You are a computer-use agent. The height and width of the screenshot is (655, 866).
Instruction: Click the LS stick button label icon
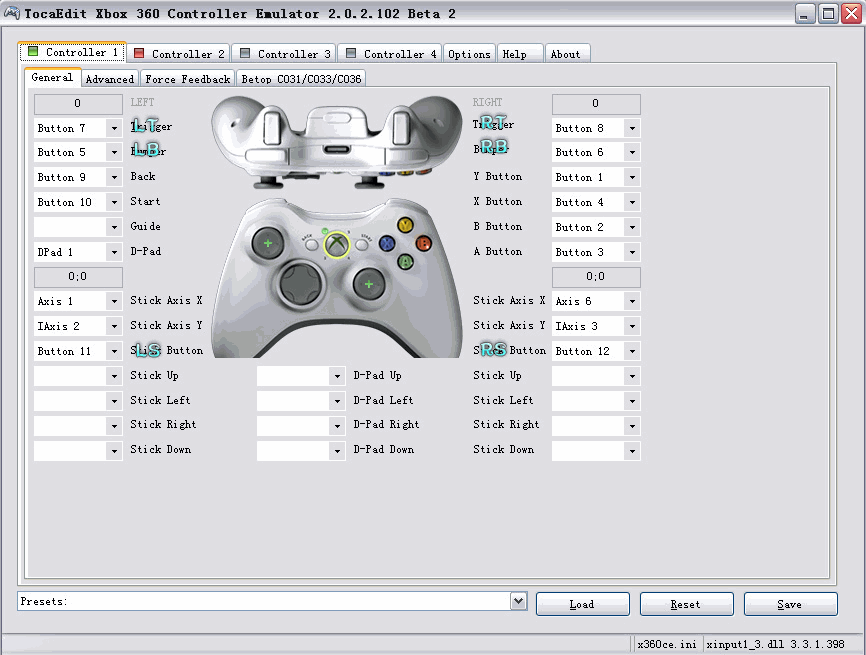click(147, 350)
